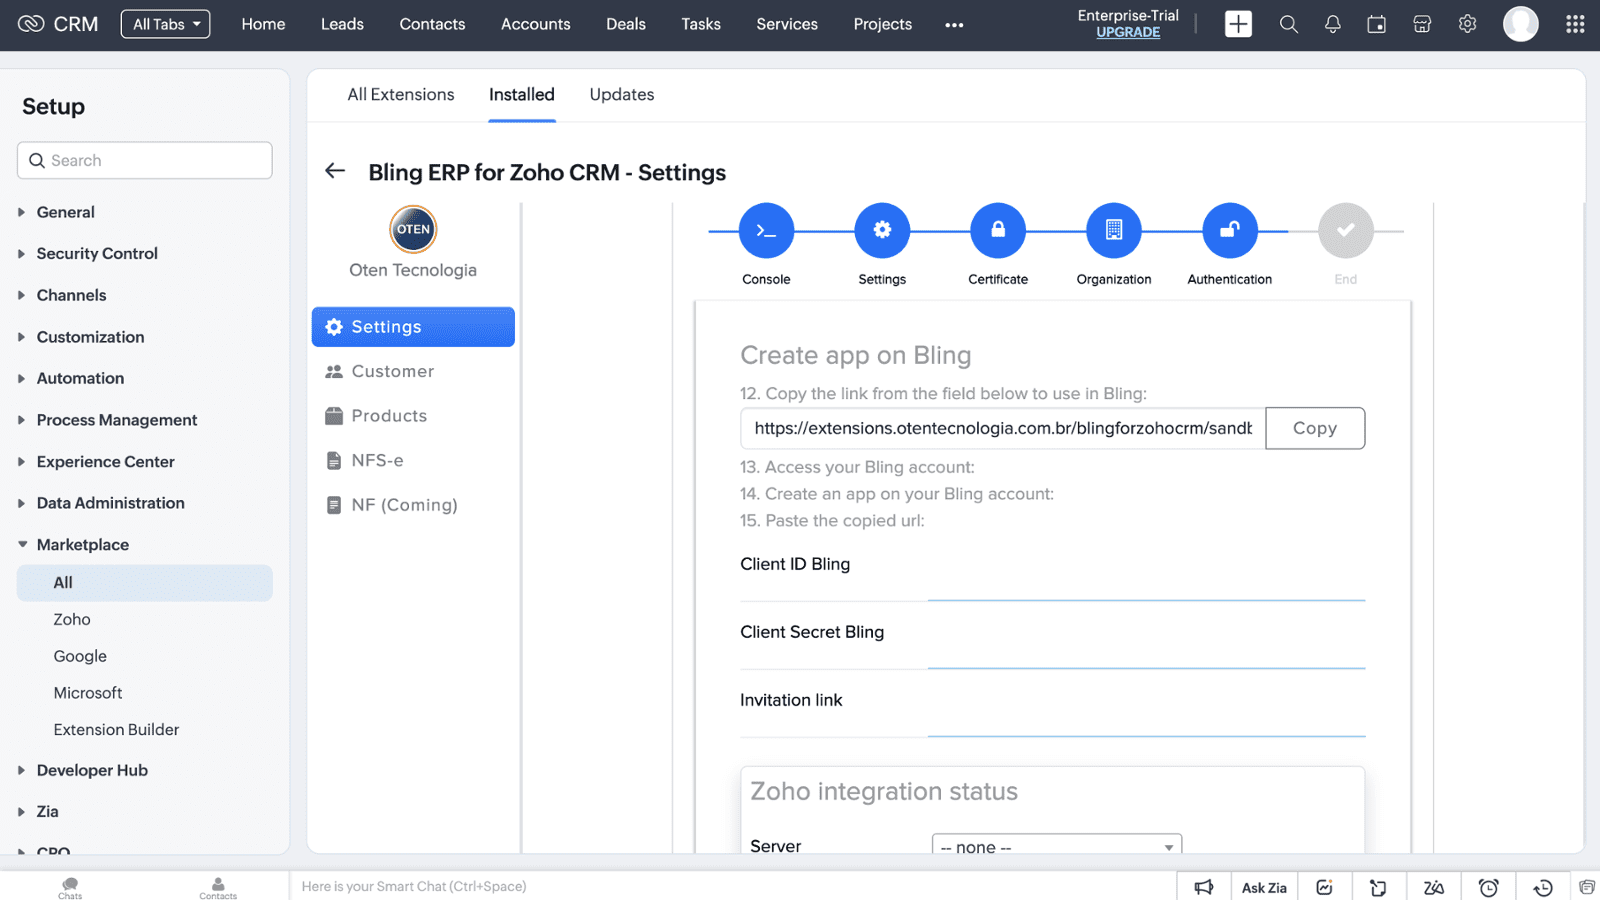Click the UPGRADE link
The height and width of the screenshot is (900, 1600).
pyautogui.click(x=1128, y=33)
